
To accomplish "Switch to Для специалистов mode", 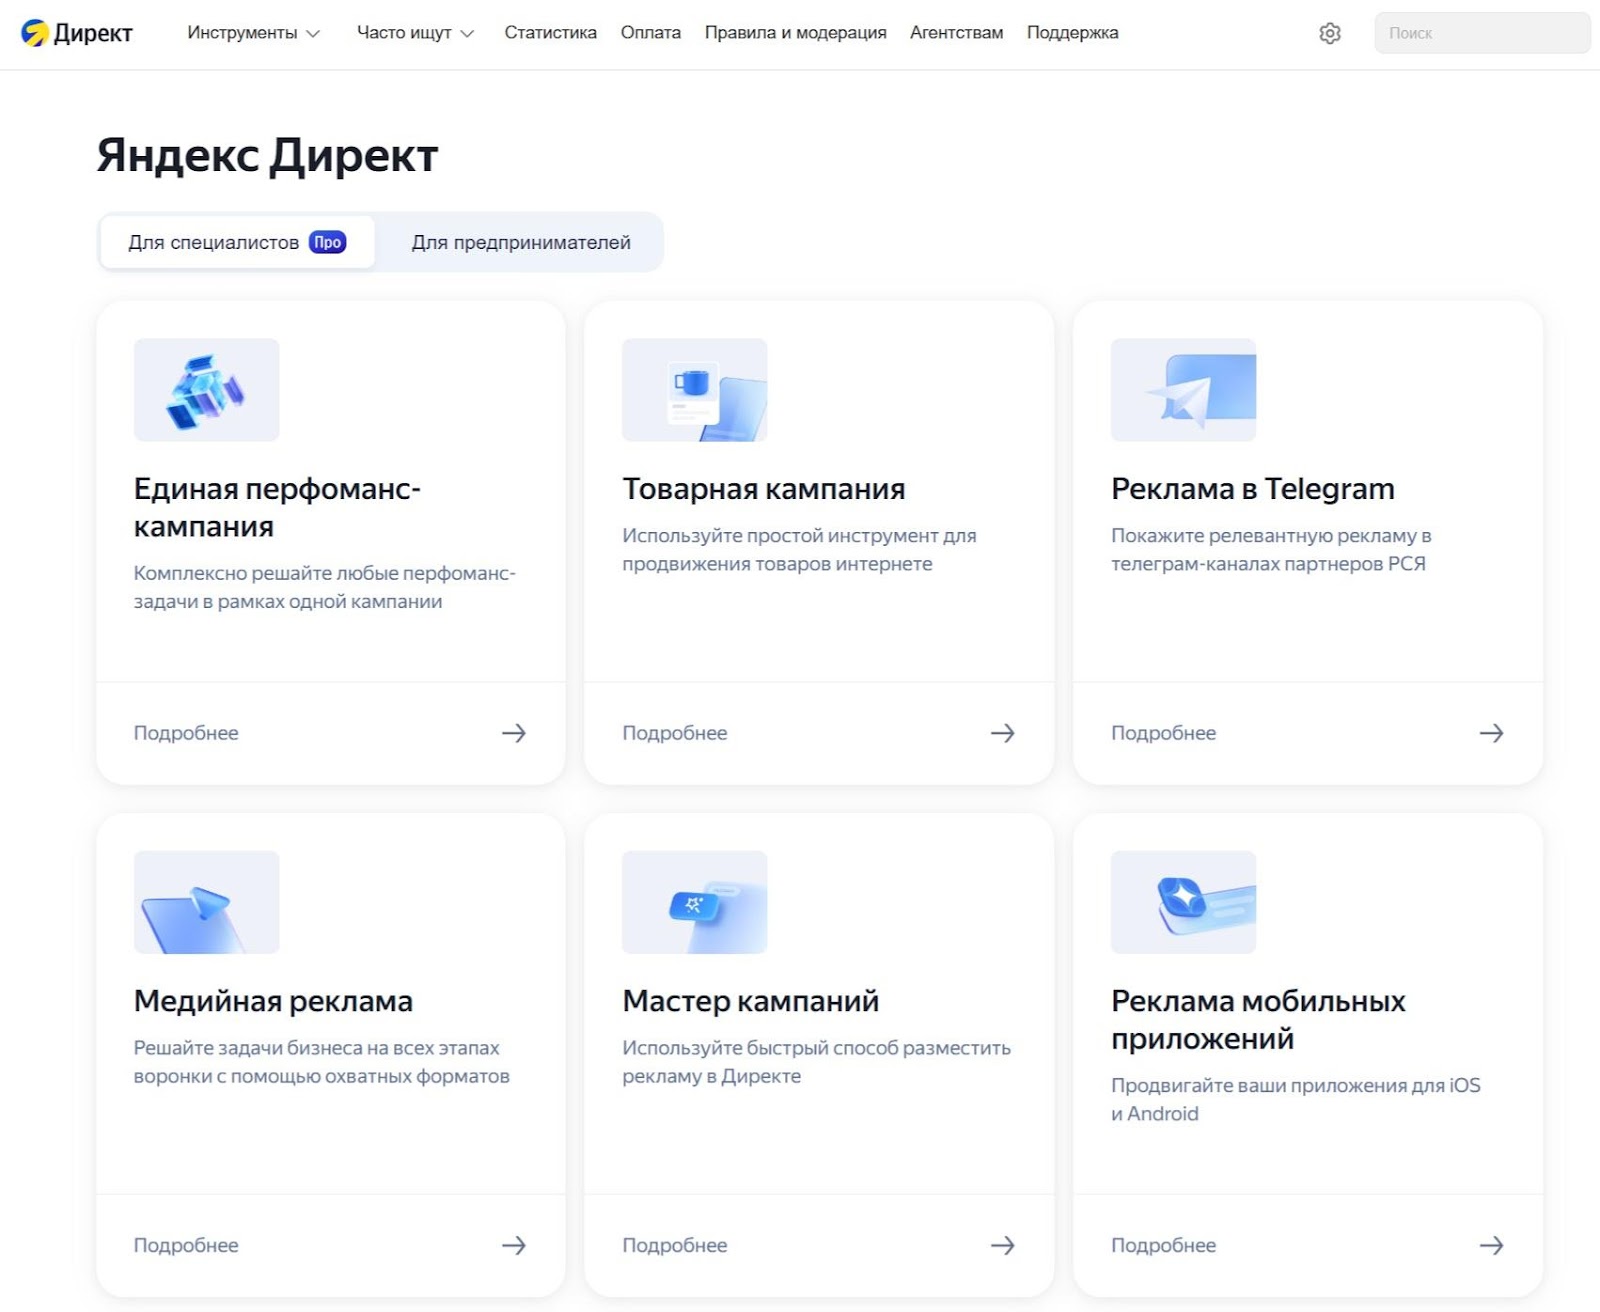I will pos(236,242).
